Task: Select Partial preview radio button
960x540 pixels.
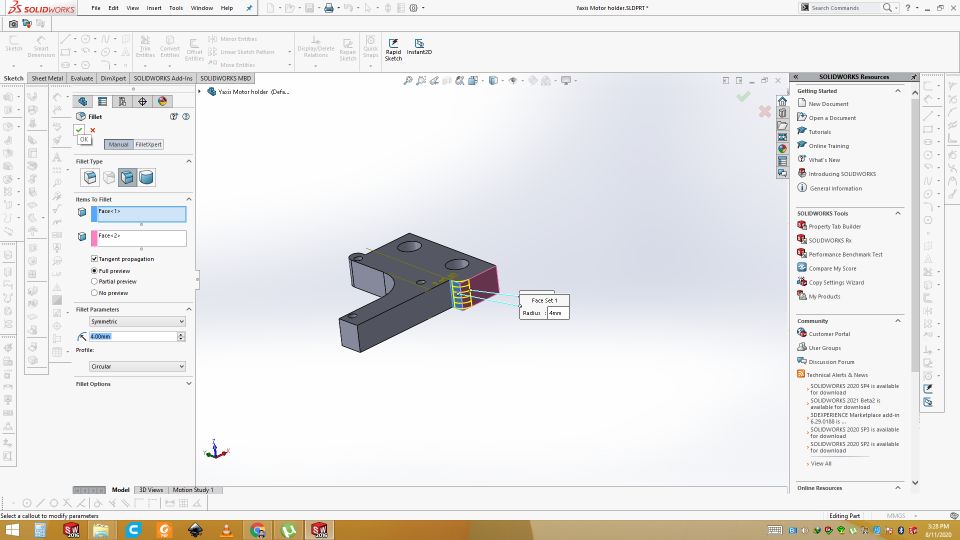Action: [94, 282]
